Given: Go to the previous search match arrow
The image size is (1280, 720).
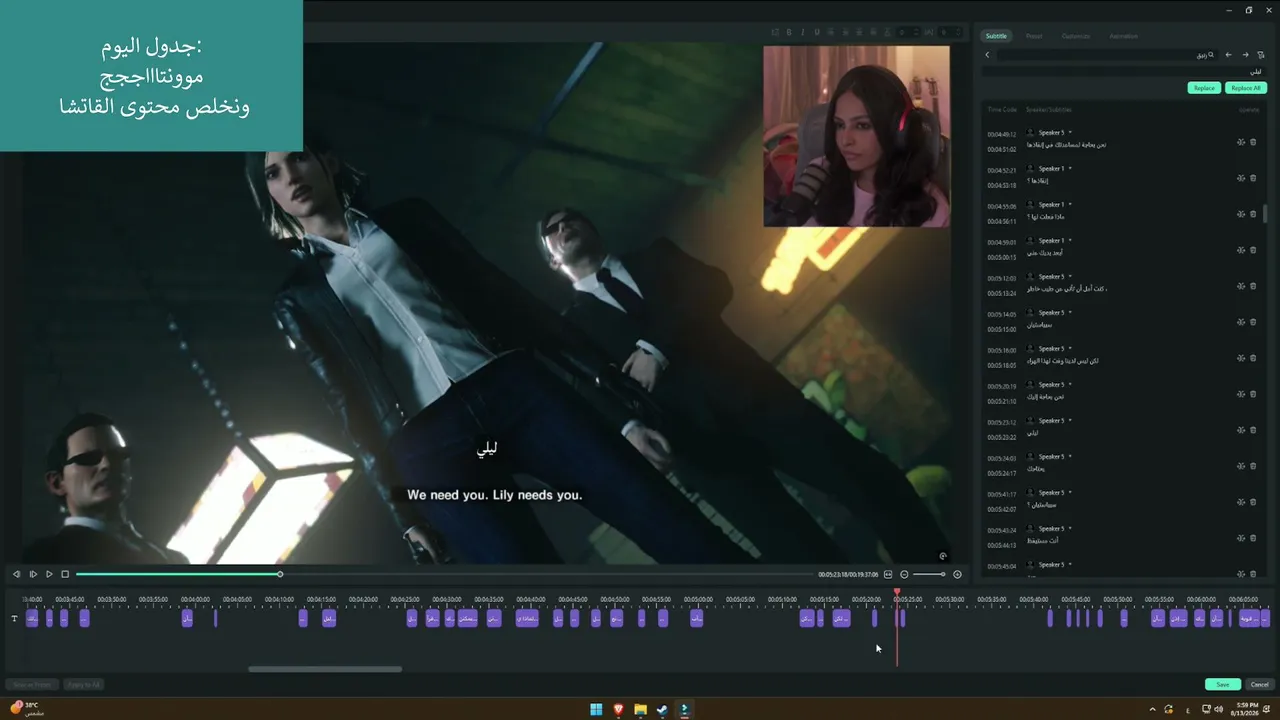Looking at the screenshot, I should pyautogui.click(x=1228, y=55).
